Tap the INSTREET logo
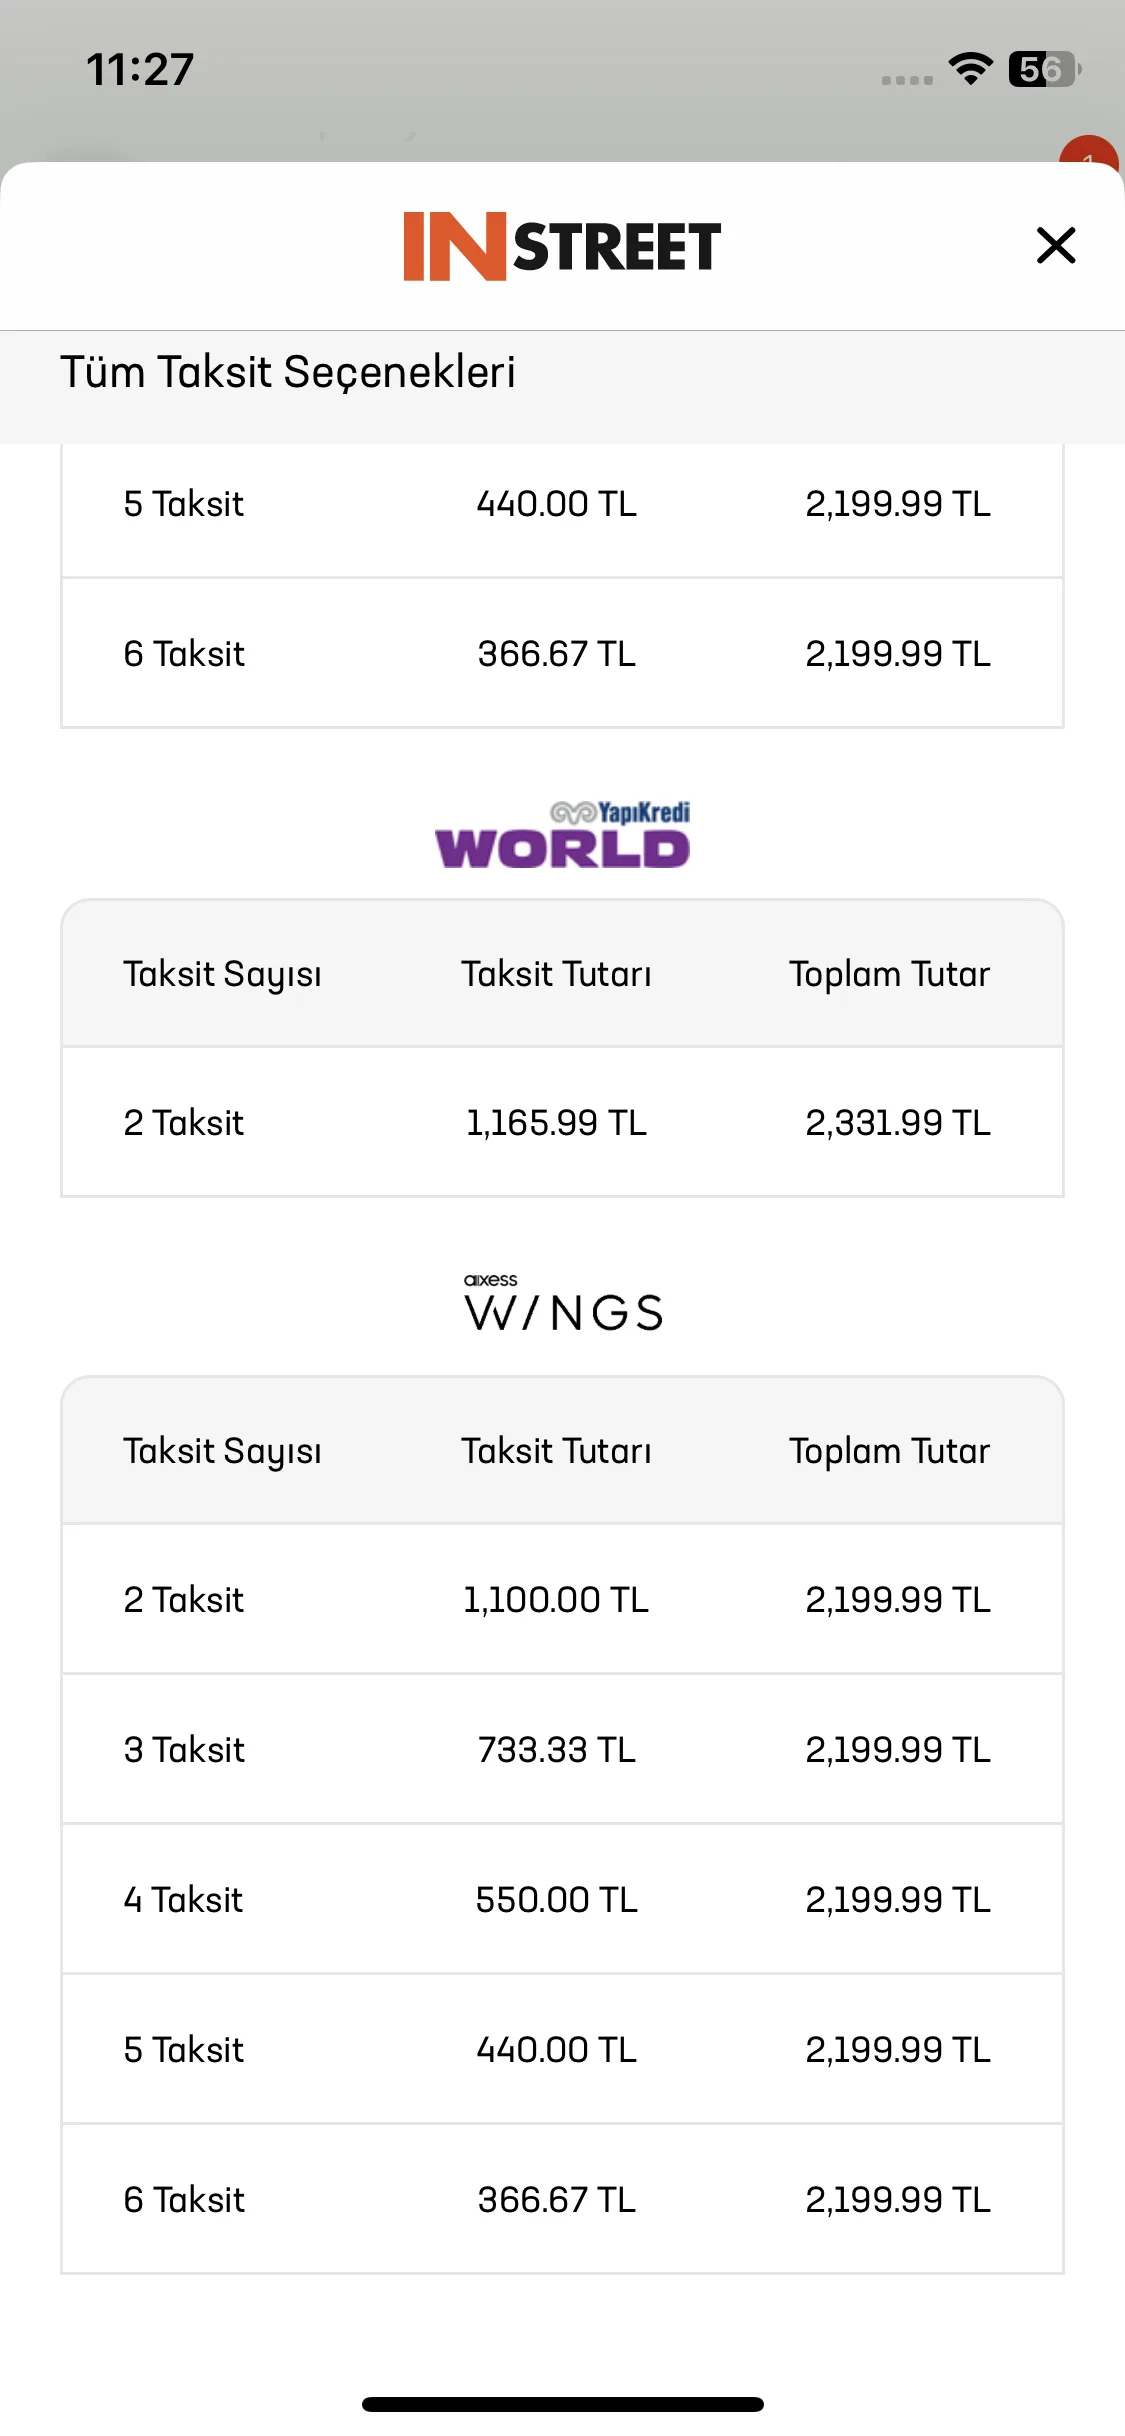The height and width of the screenshot is (2436, 1125). point(562,246)
